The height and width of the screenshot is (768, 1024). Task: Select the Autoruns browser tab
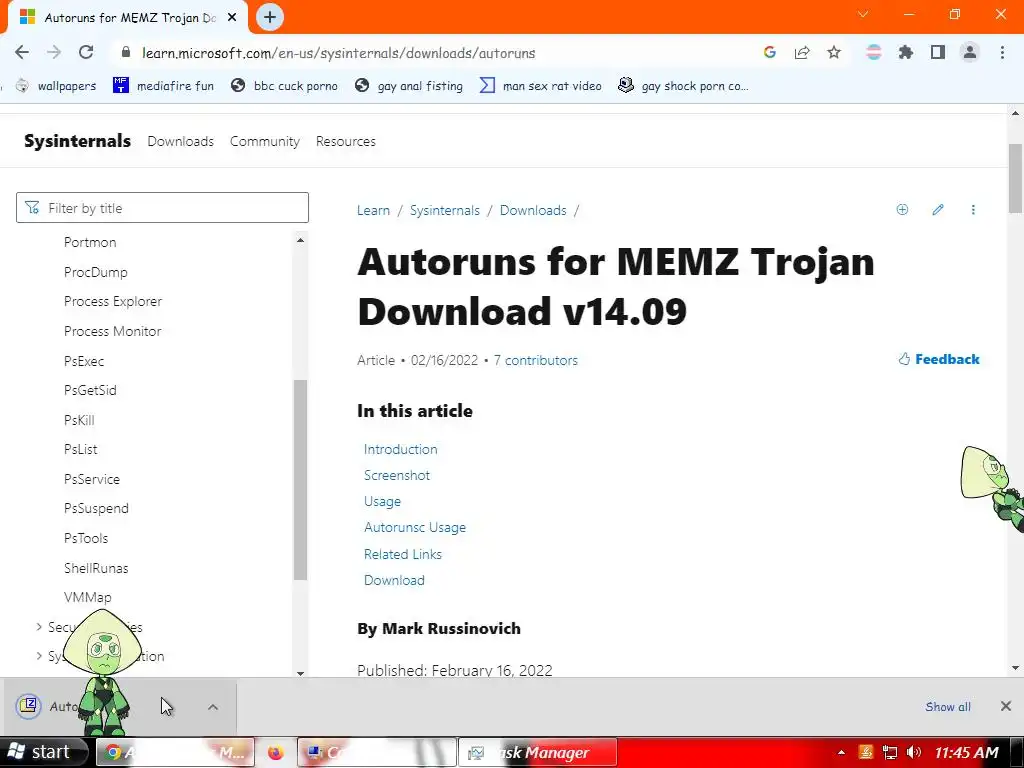[x=127, y=18]
